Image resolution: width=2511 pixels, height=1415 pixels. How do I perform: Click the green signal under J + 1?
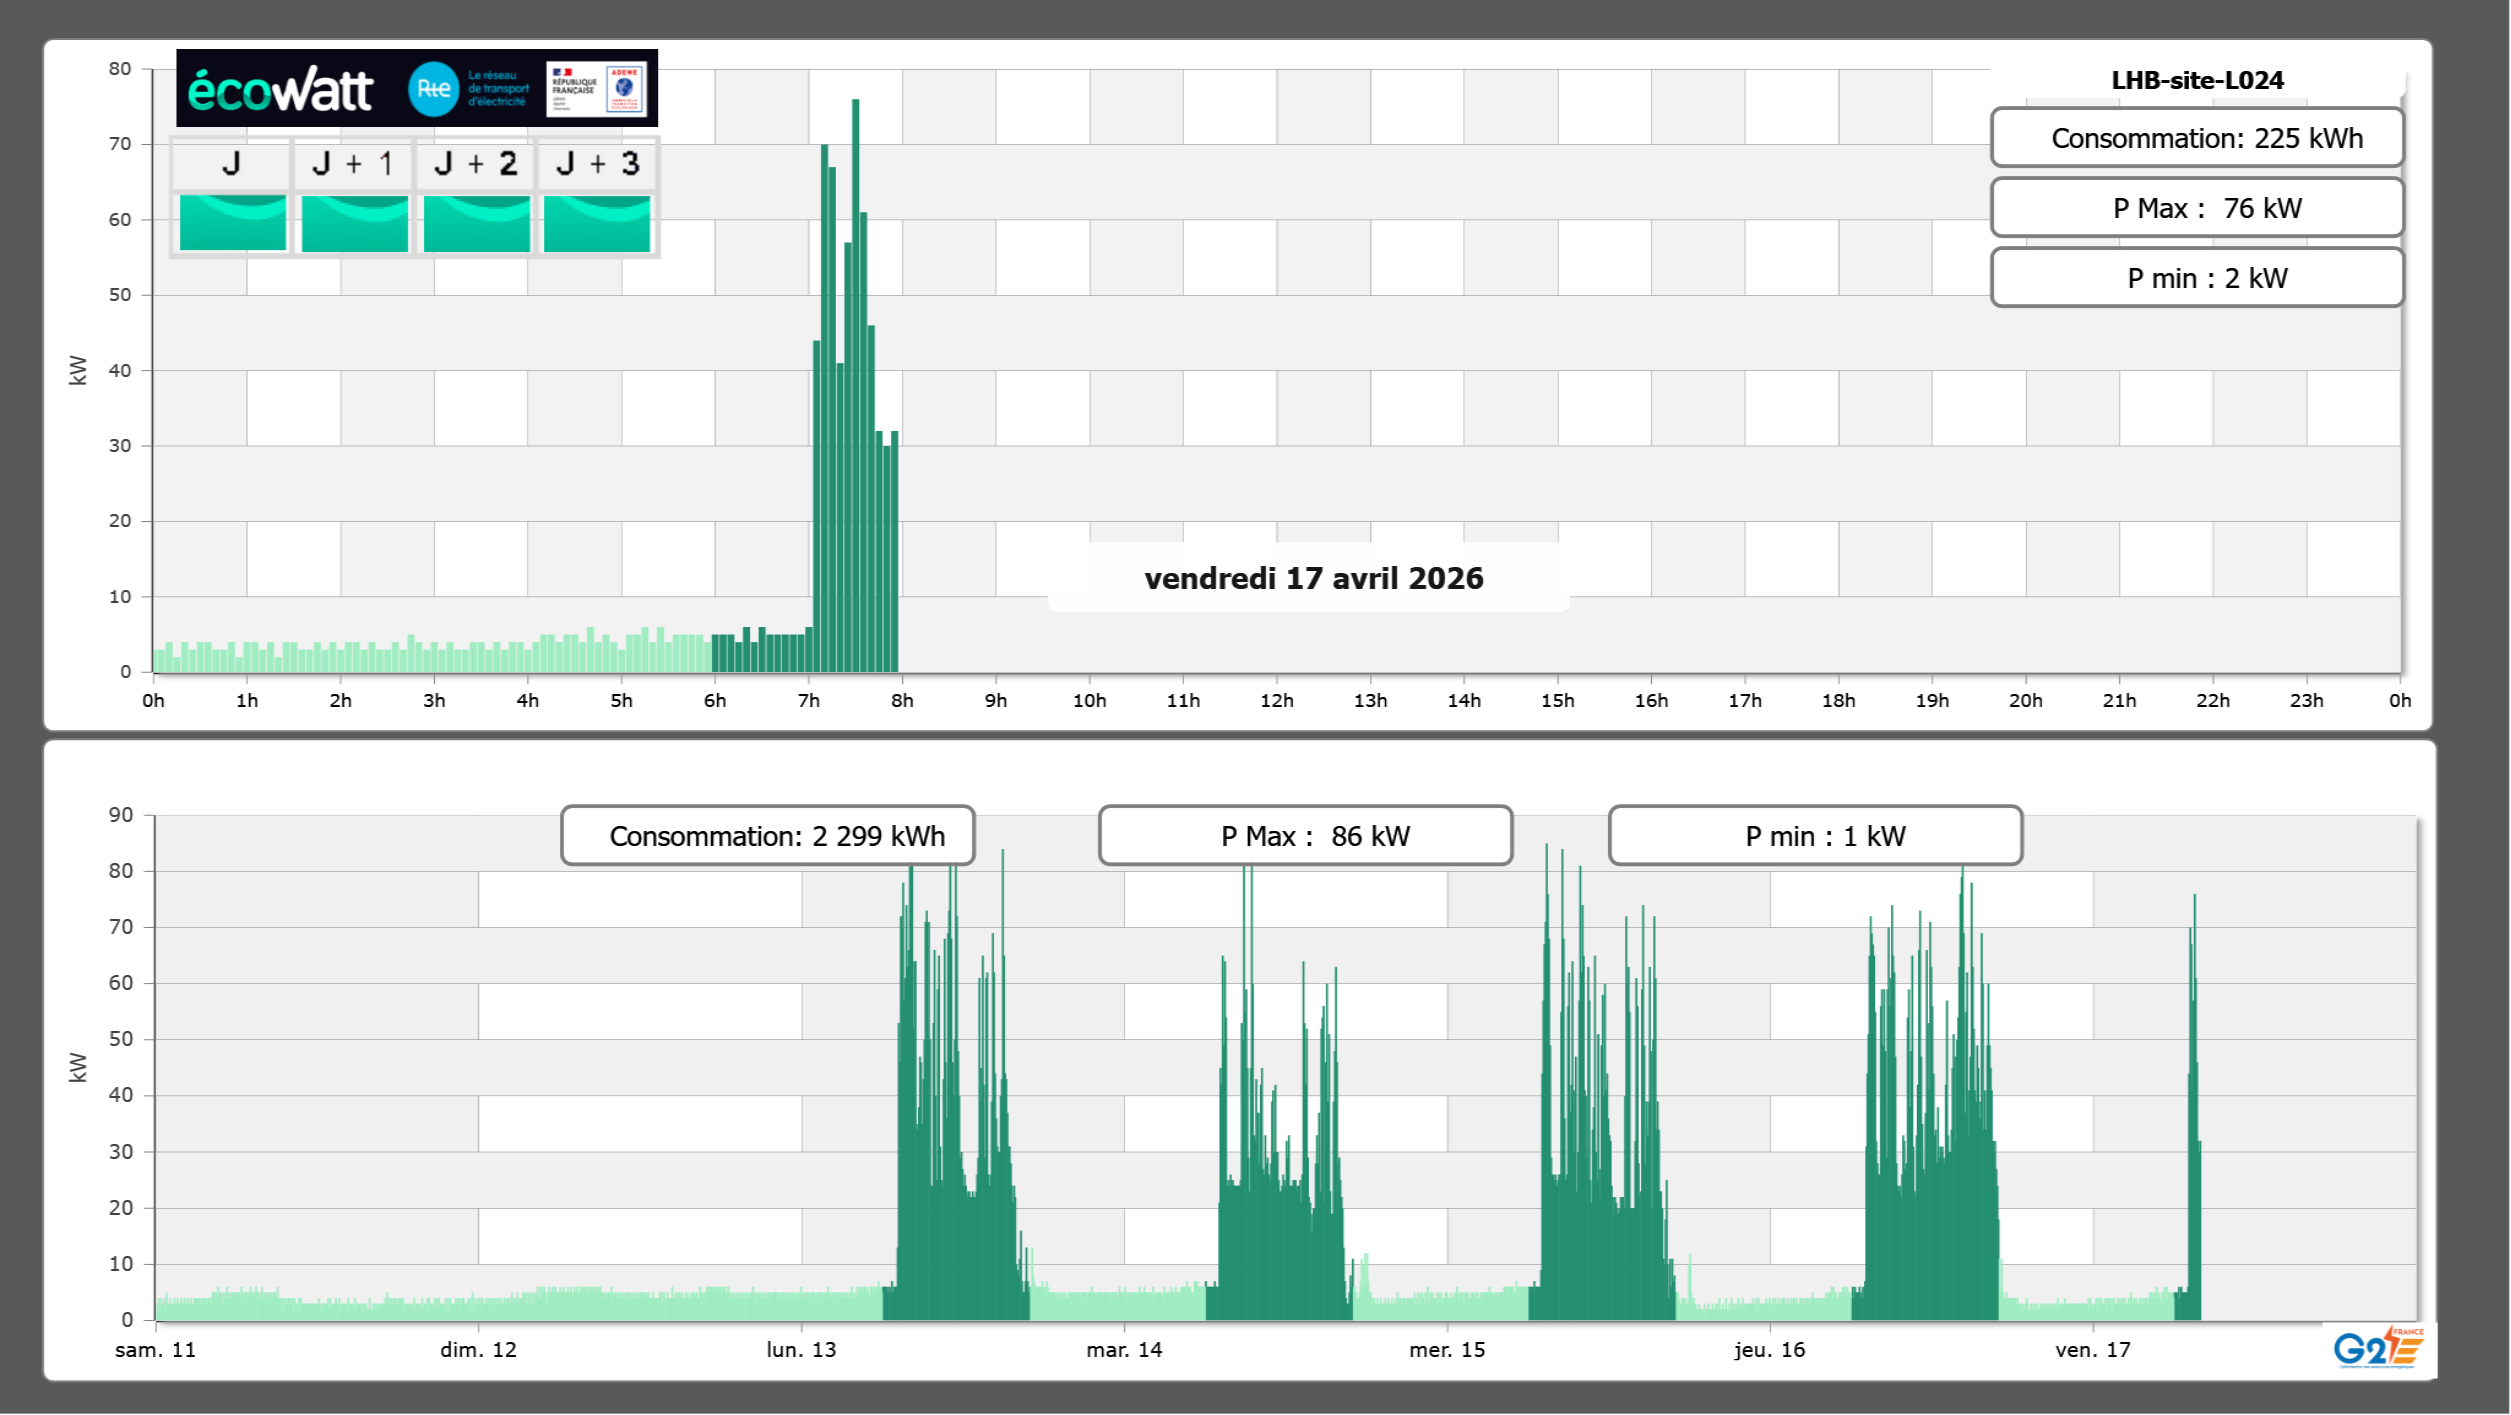(x=354, y=223)
